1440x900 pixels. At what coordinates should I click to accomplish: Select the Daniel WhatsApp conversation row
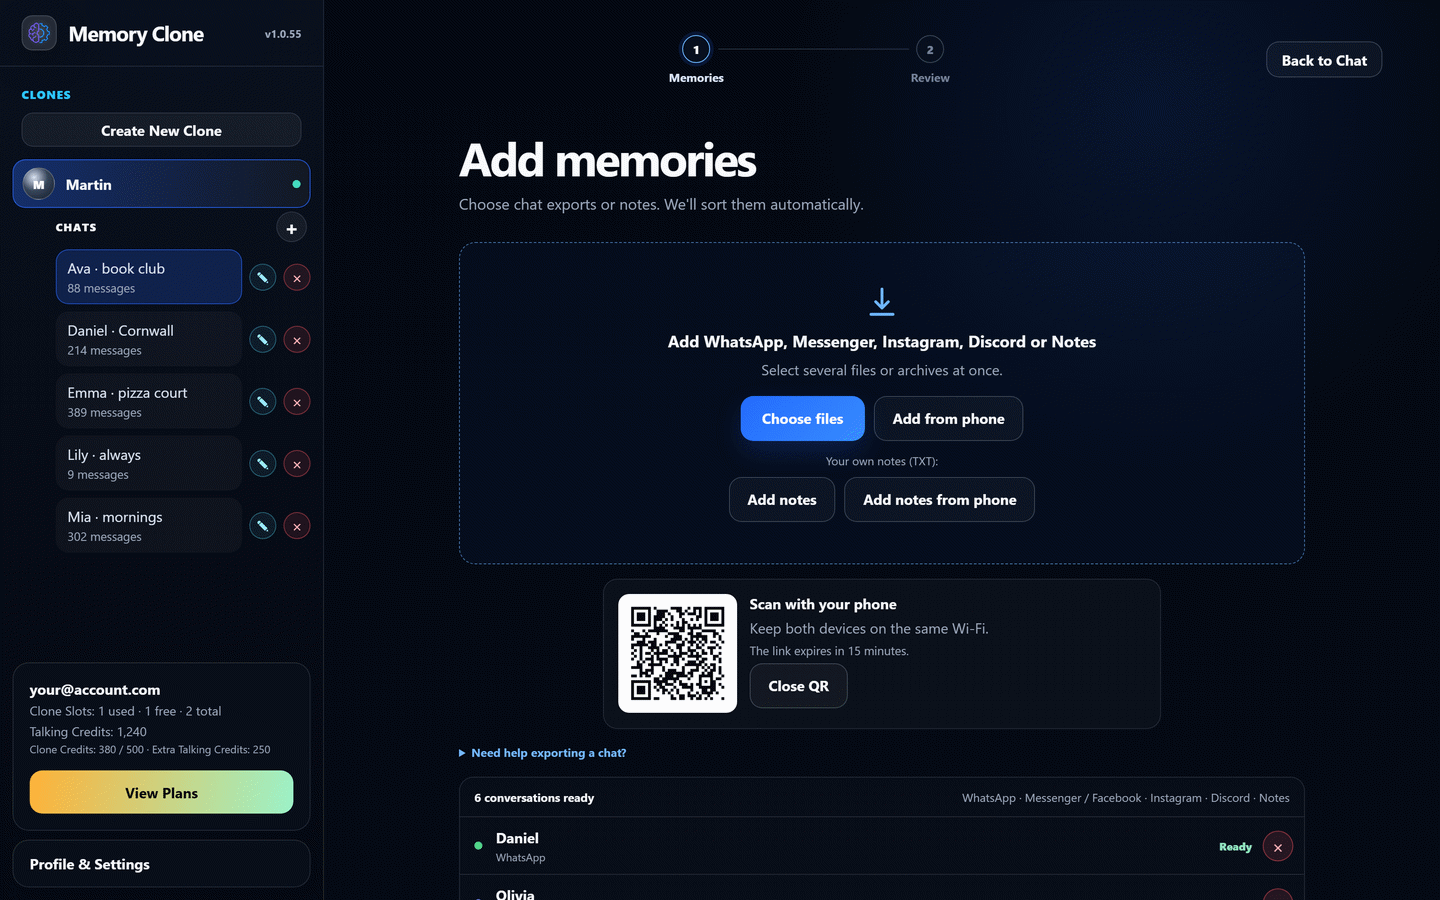882,846
